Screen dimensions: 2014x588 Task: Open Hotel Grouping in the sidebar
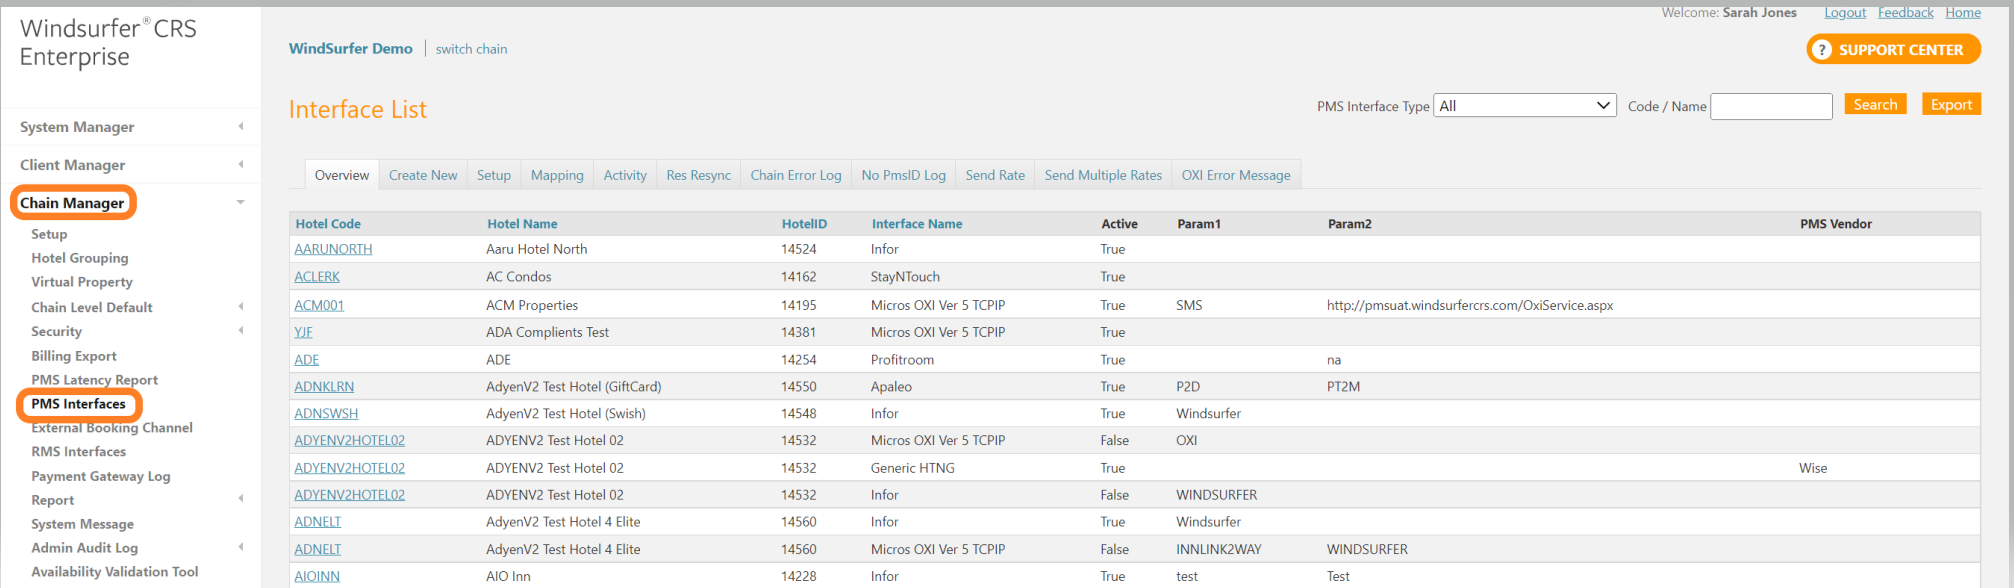80,258
